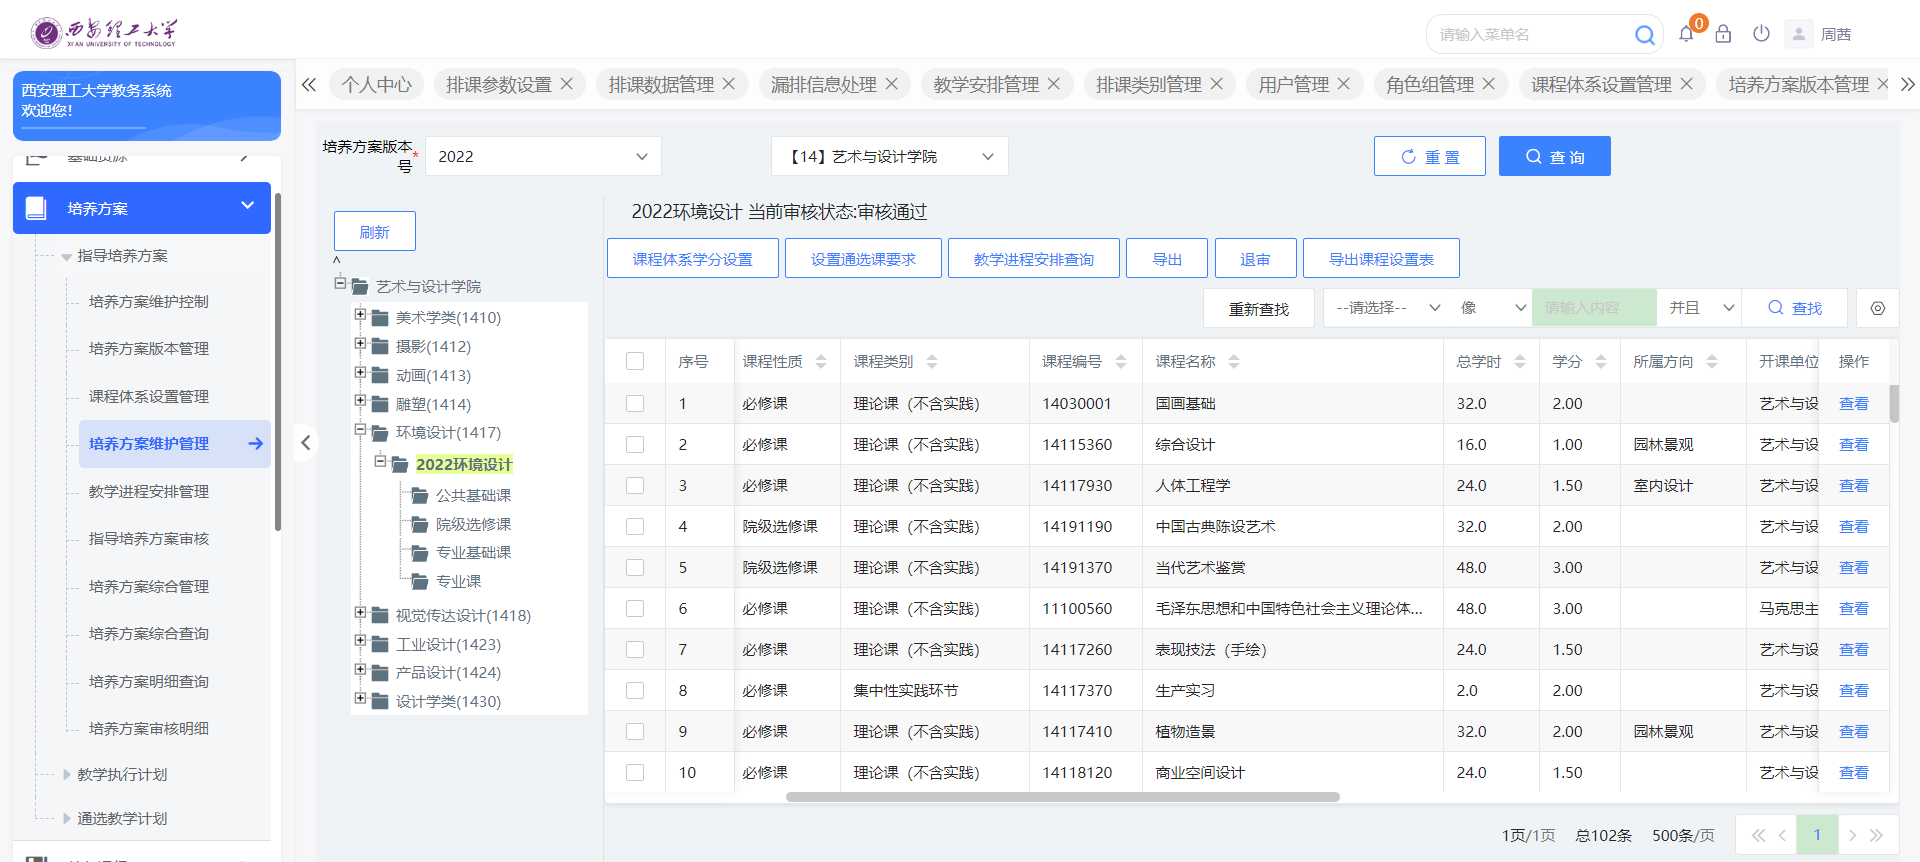1920x862 pixels.
Task: Expand the 美术学类(1410) tree node
Action: [x=360, y=315]
